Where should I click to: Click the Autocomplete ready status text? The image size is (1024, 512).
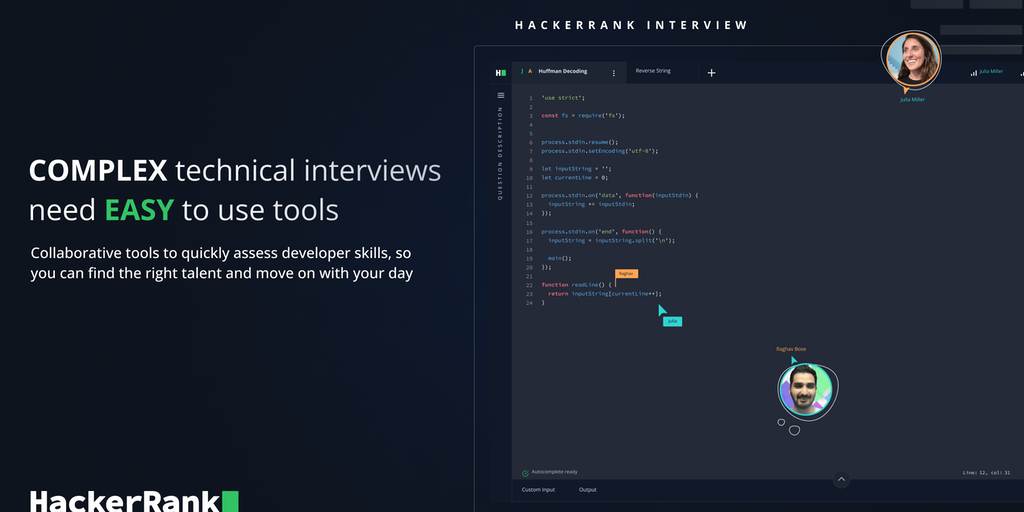coord(554,472)
